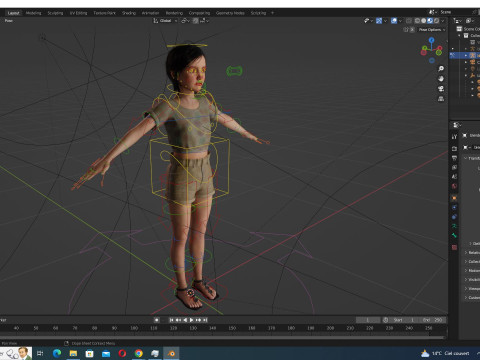Viewport: 480px width, 360px height.
Task: Toggle viewport gizmos visibility
Action: coord(379,21)
